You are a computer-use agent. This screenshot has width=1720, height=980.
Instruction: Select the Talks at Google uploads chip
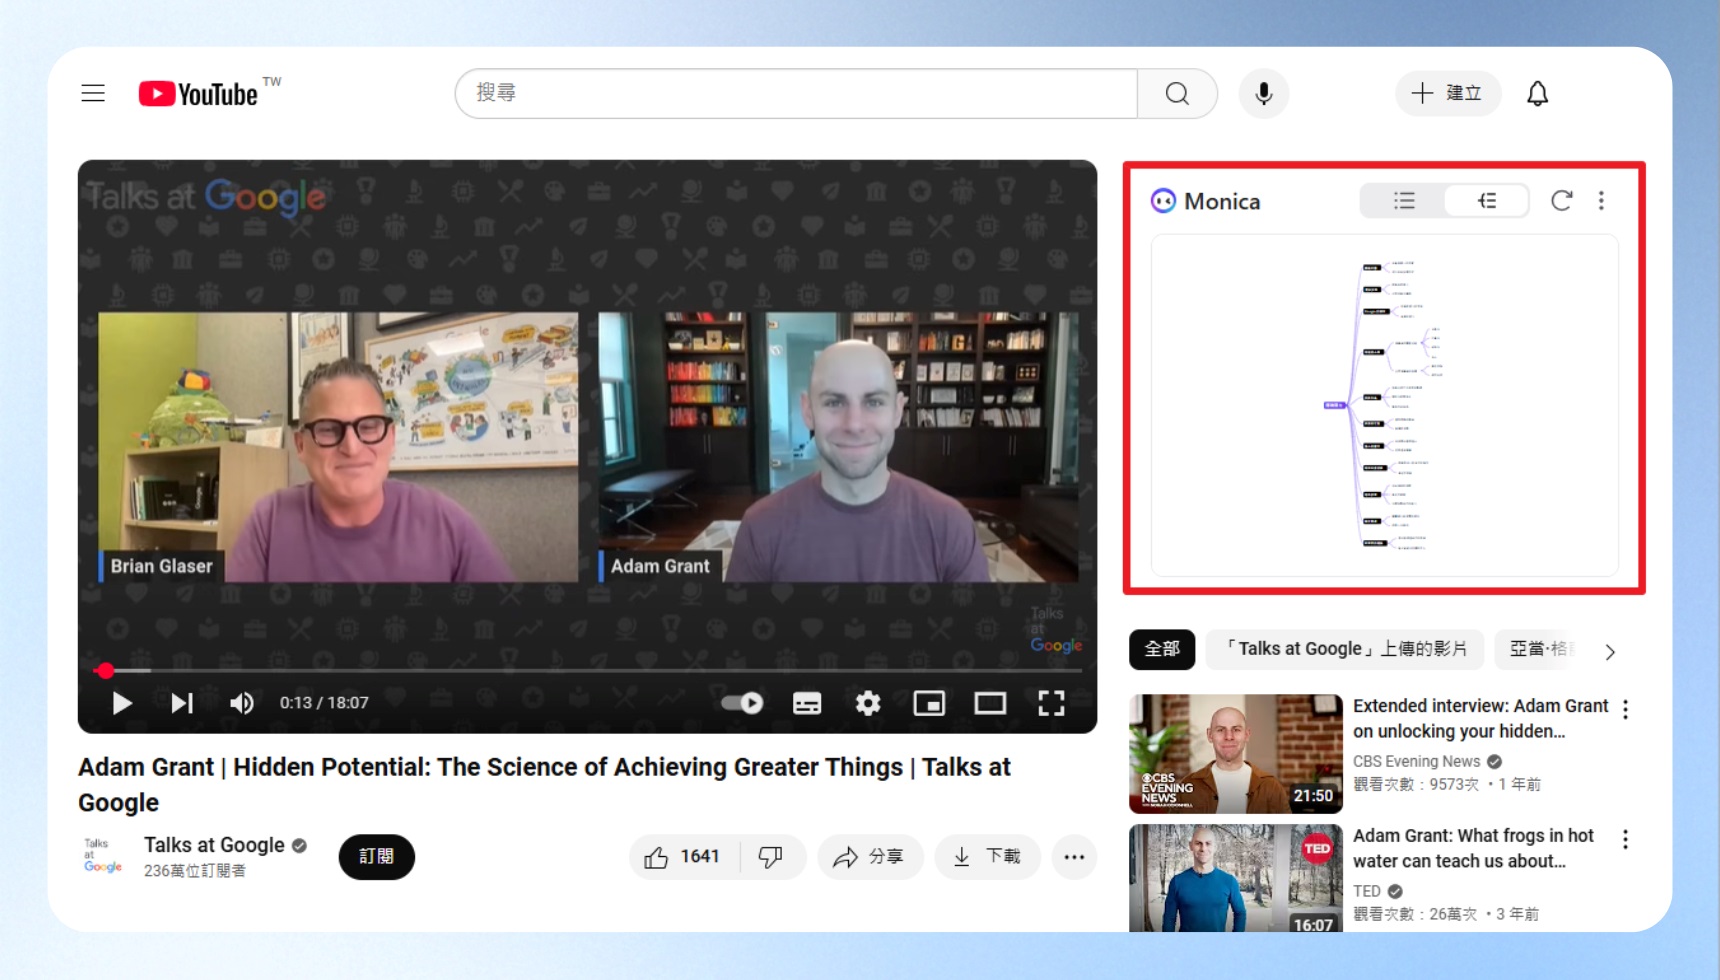(1345, 649)
